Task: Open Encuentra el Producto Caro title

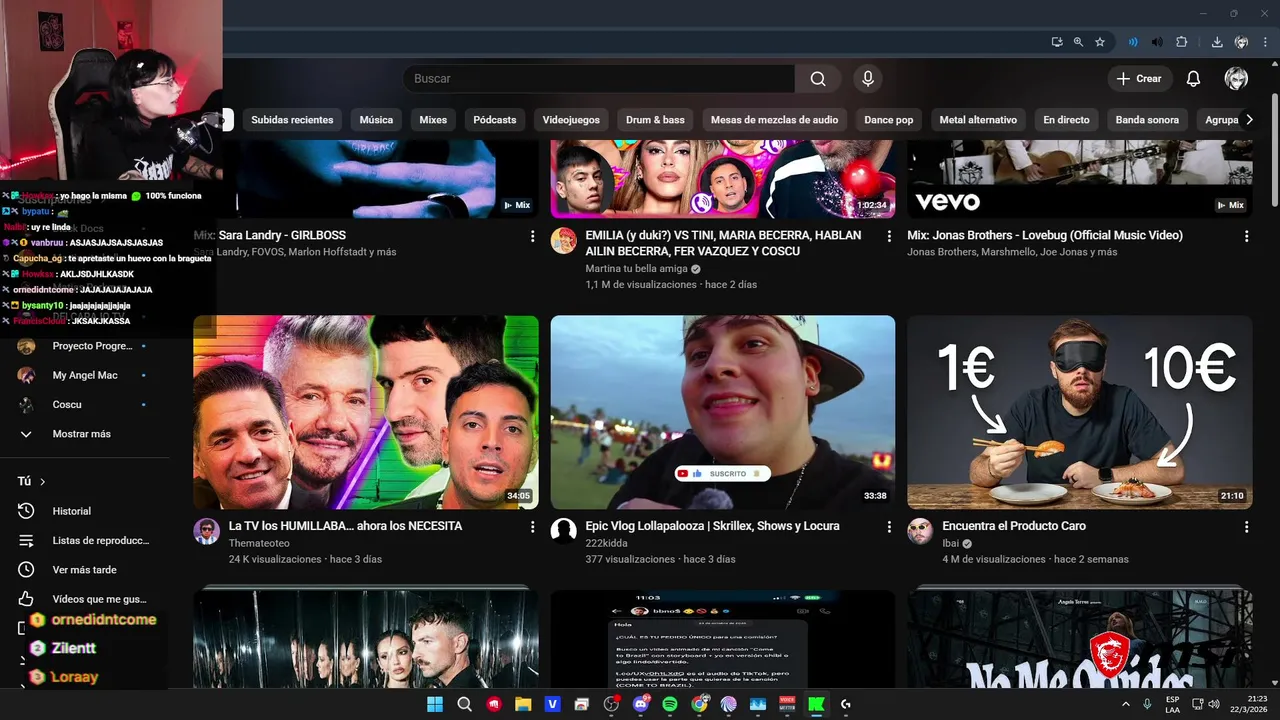Action: click(1014, 526)
